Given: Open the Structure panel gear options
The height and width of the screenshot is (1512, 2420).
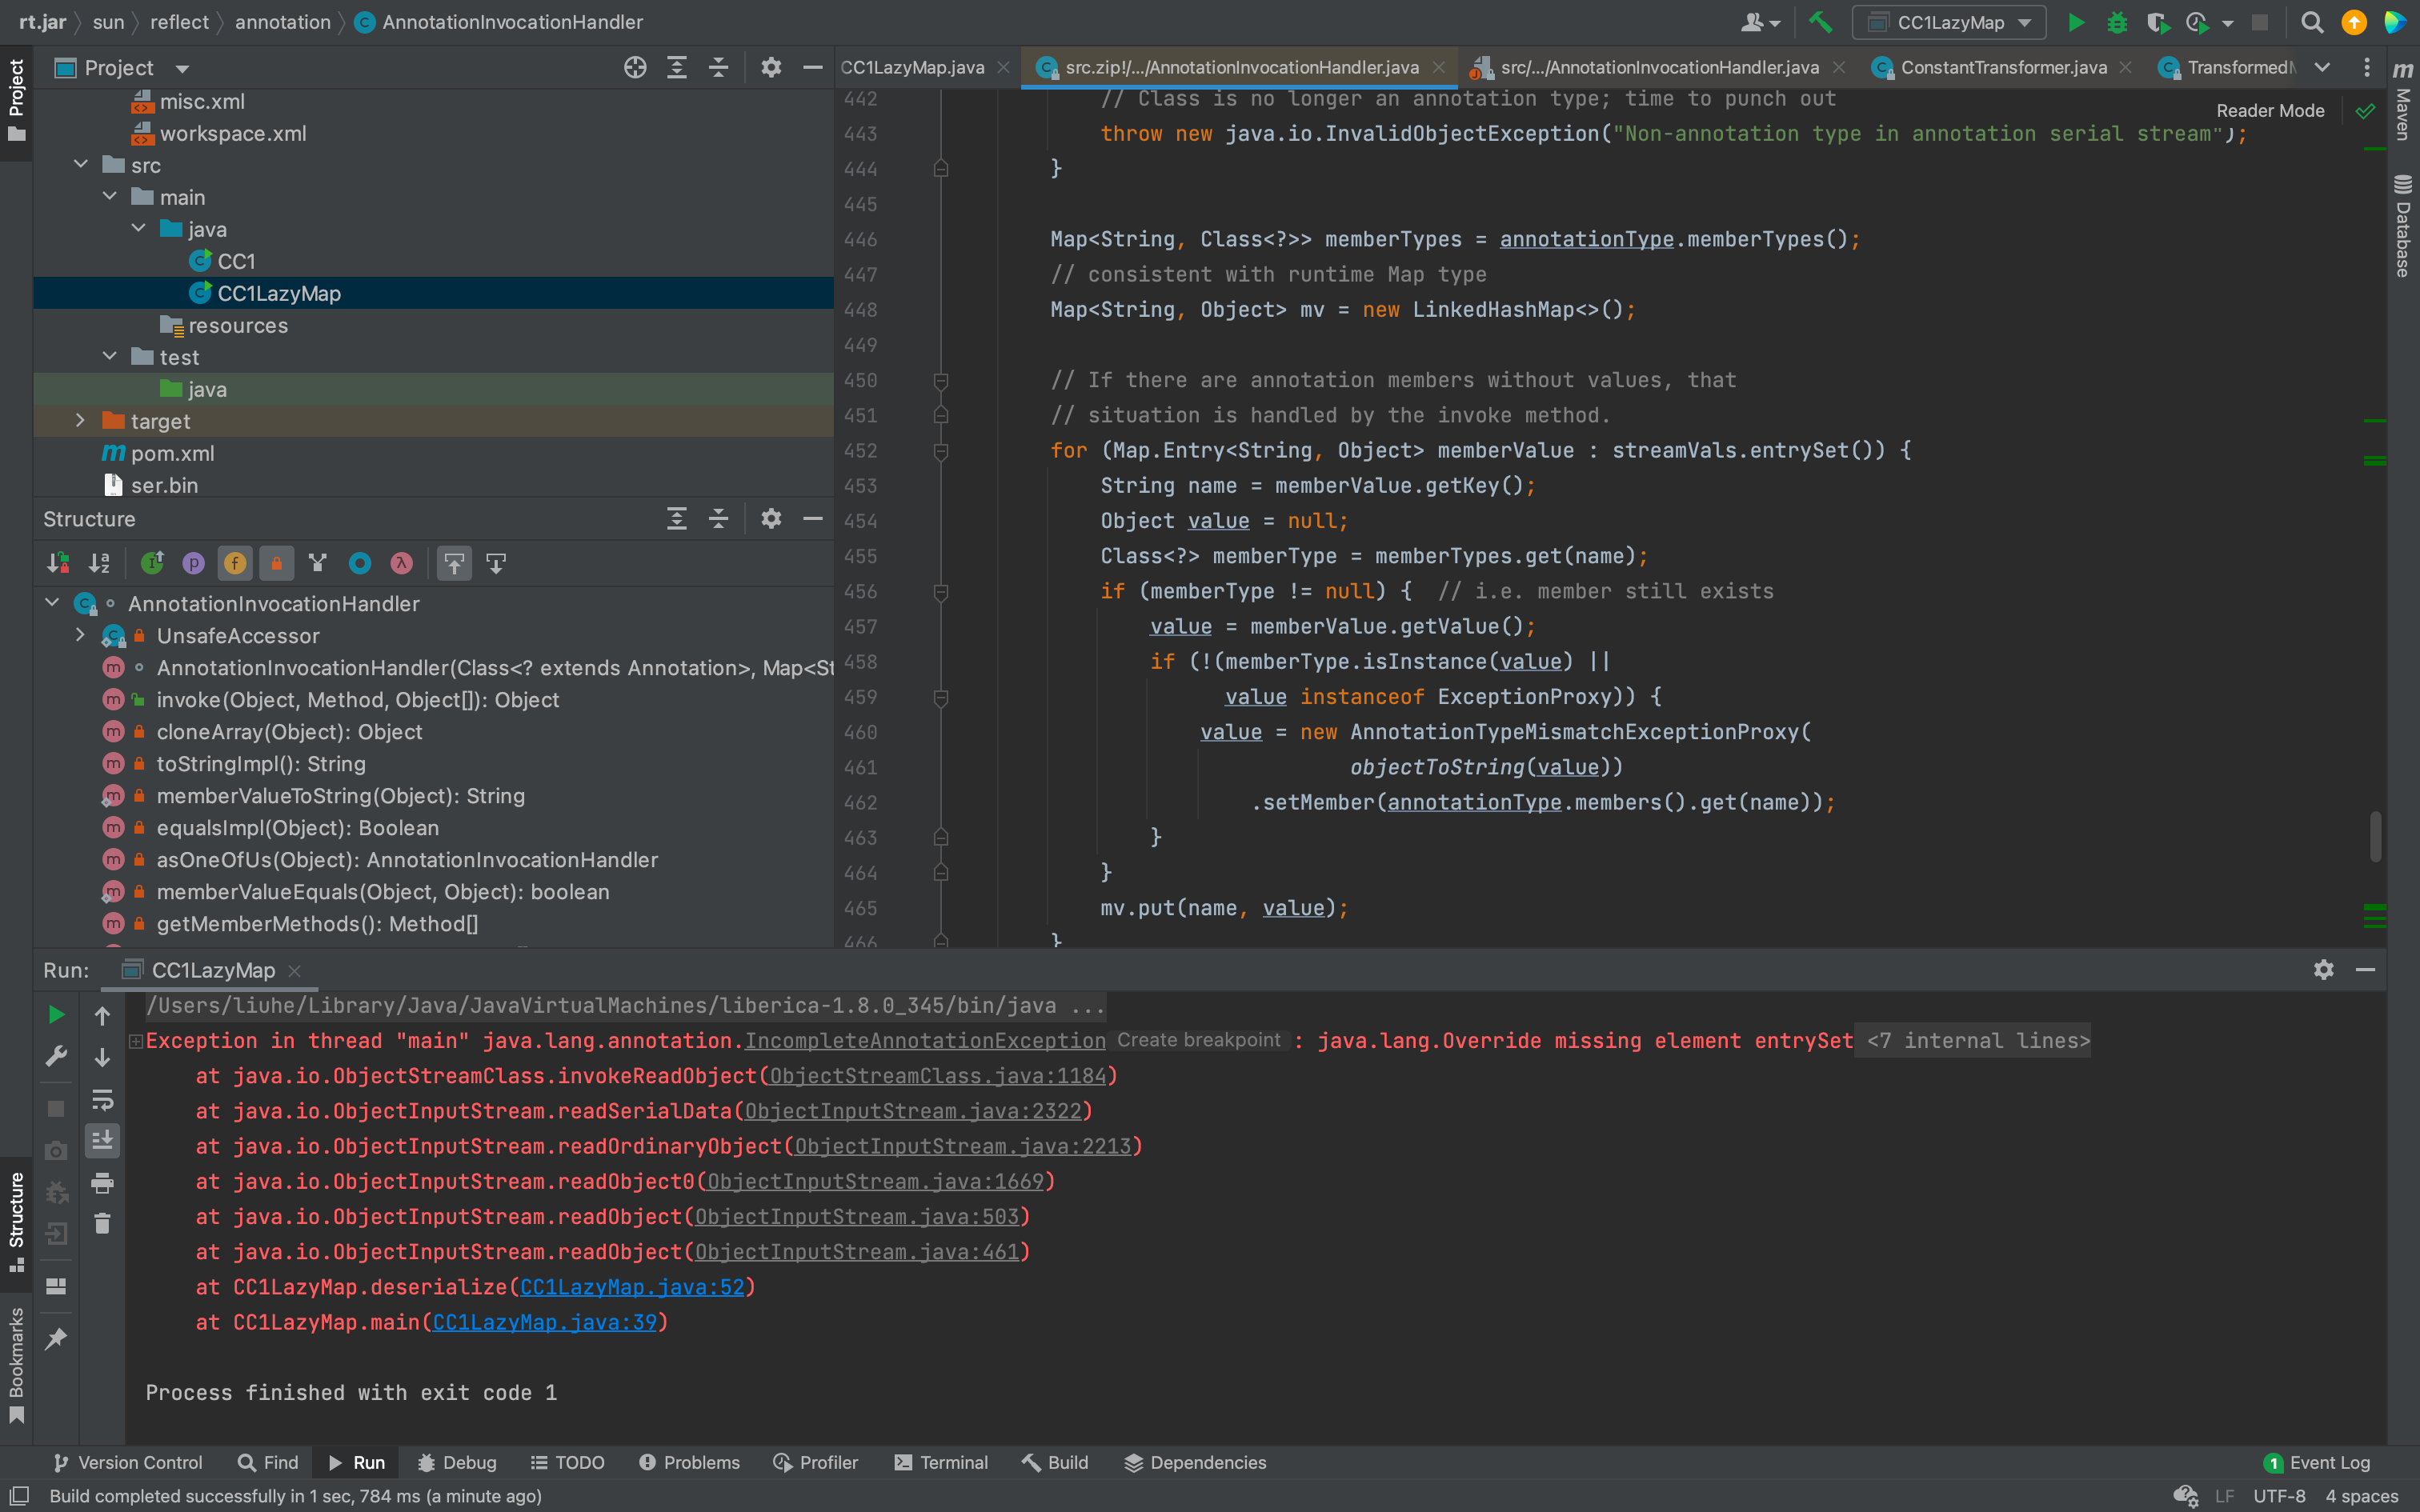Looking at the screenshot, I should pos(770,518).
